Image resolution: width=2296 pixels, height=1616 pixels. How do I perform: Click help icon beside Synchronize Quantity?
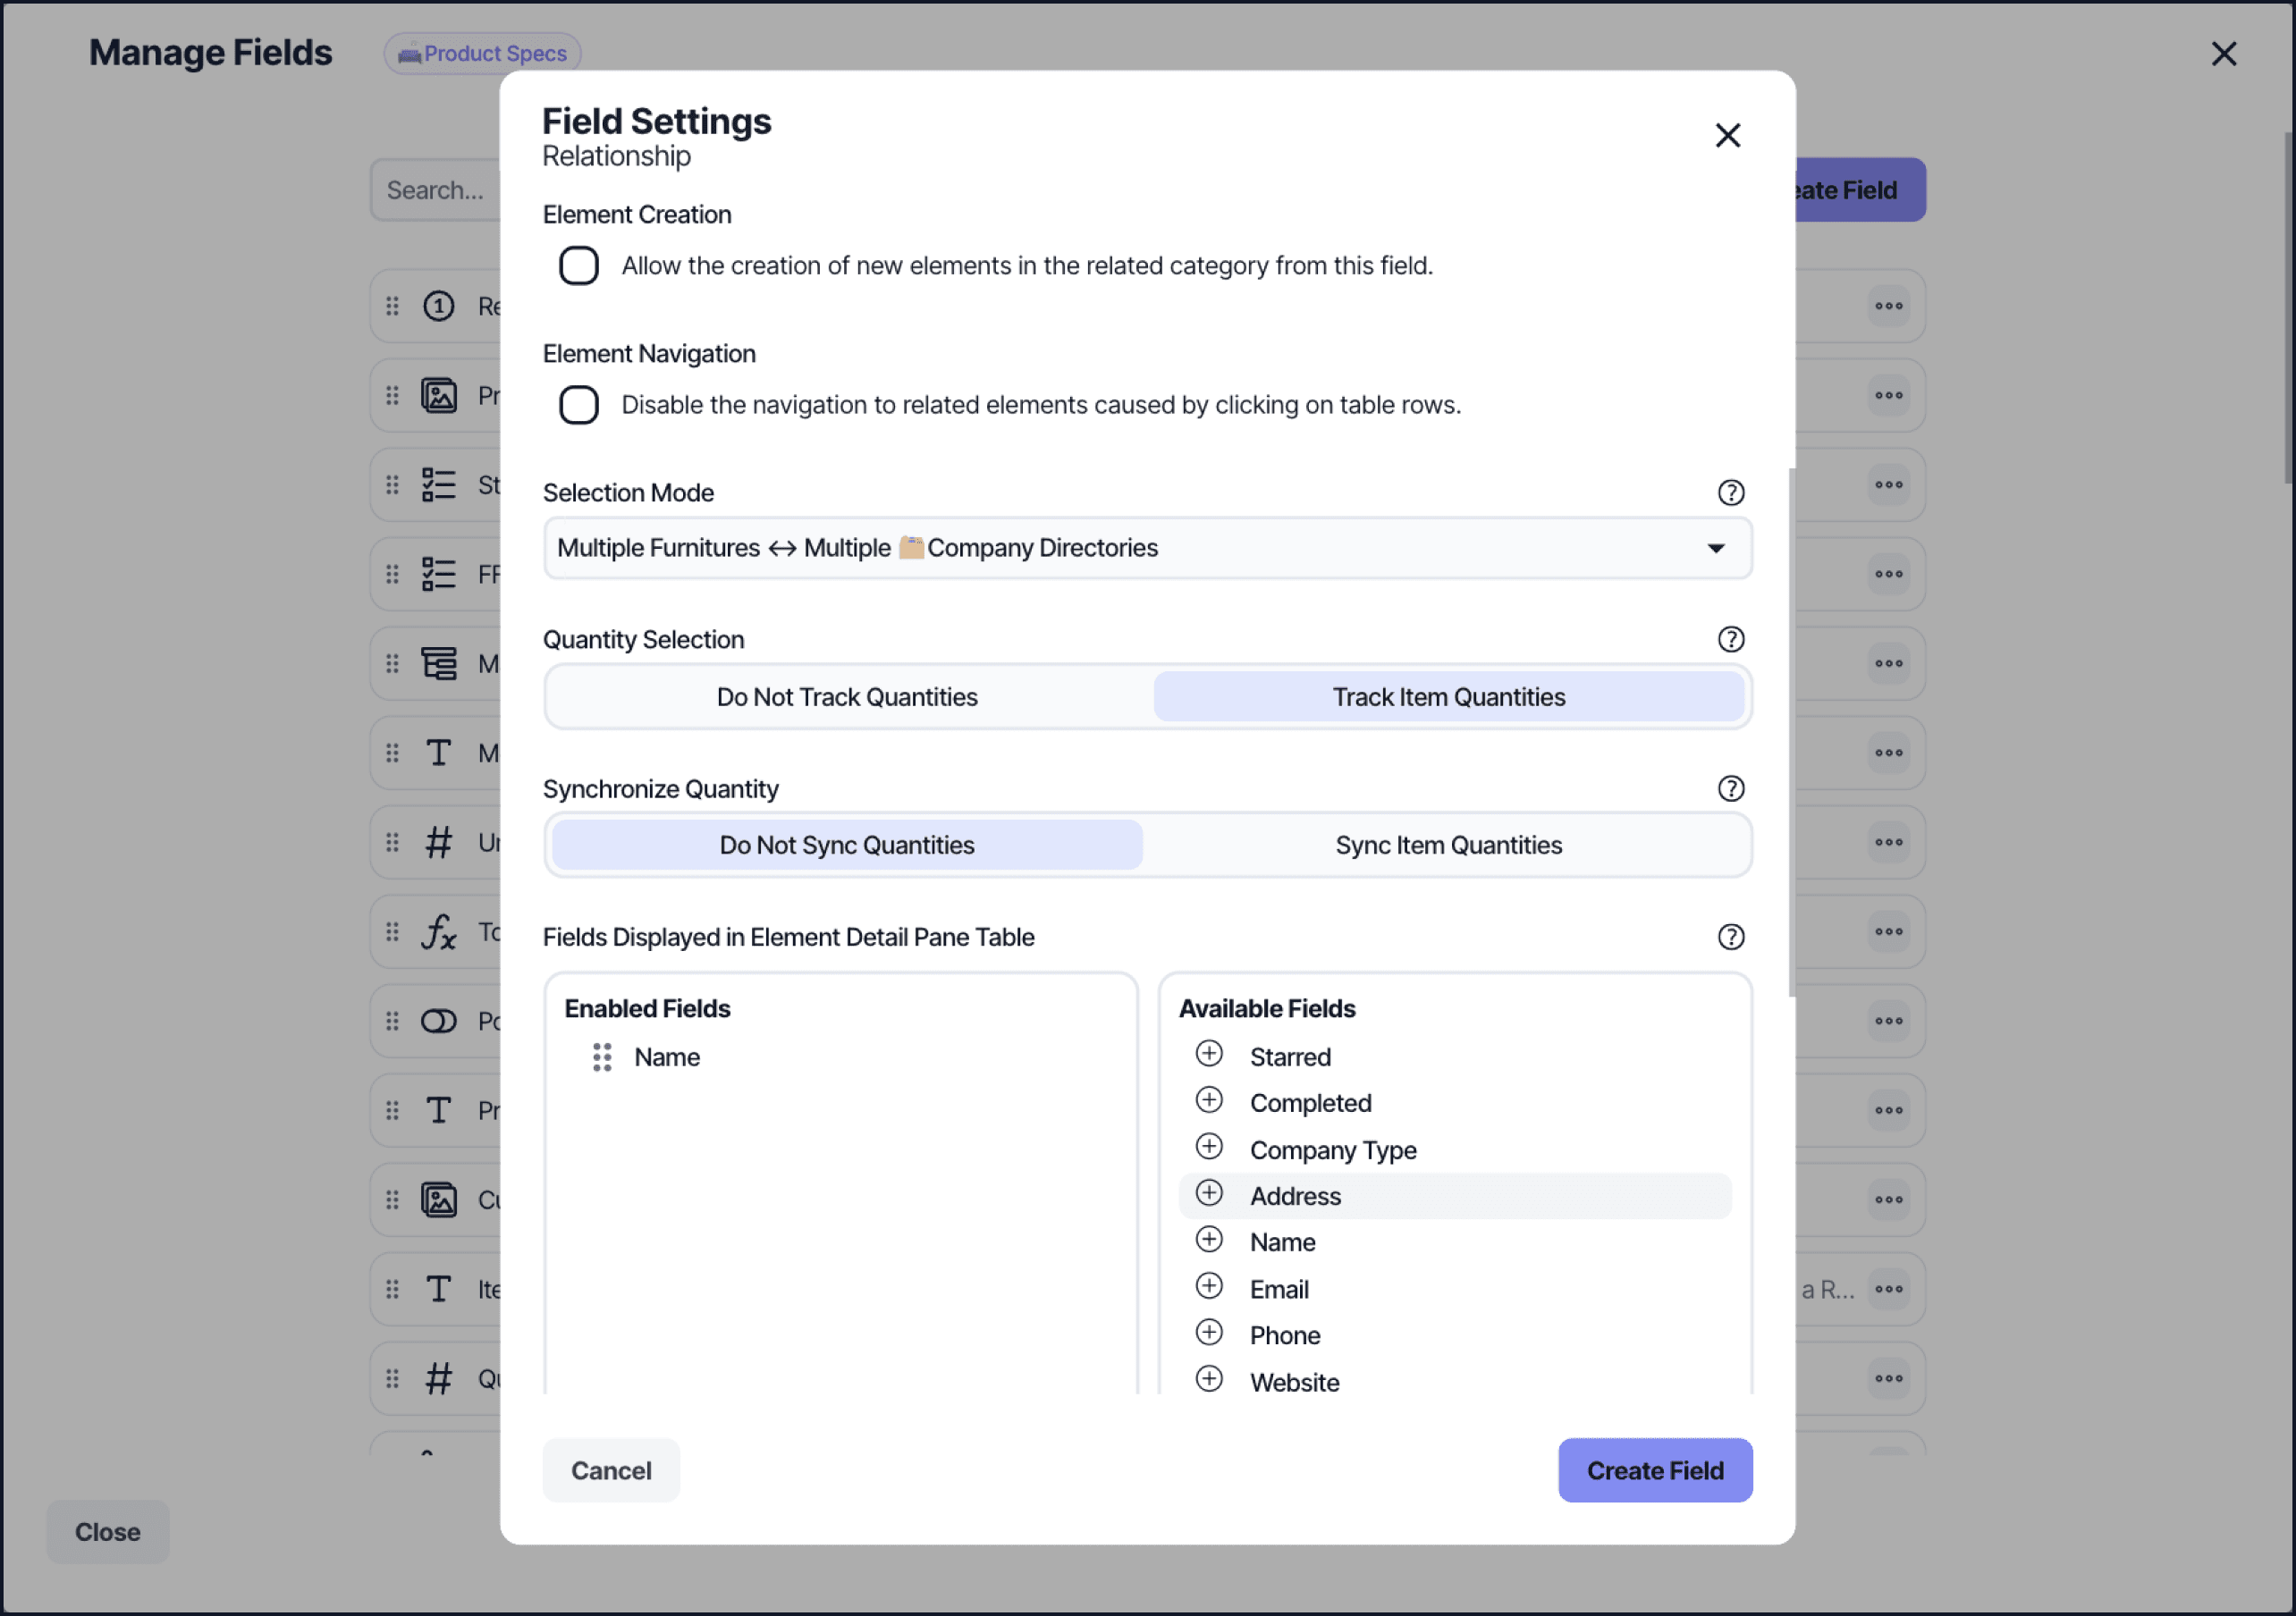1730,789
